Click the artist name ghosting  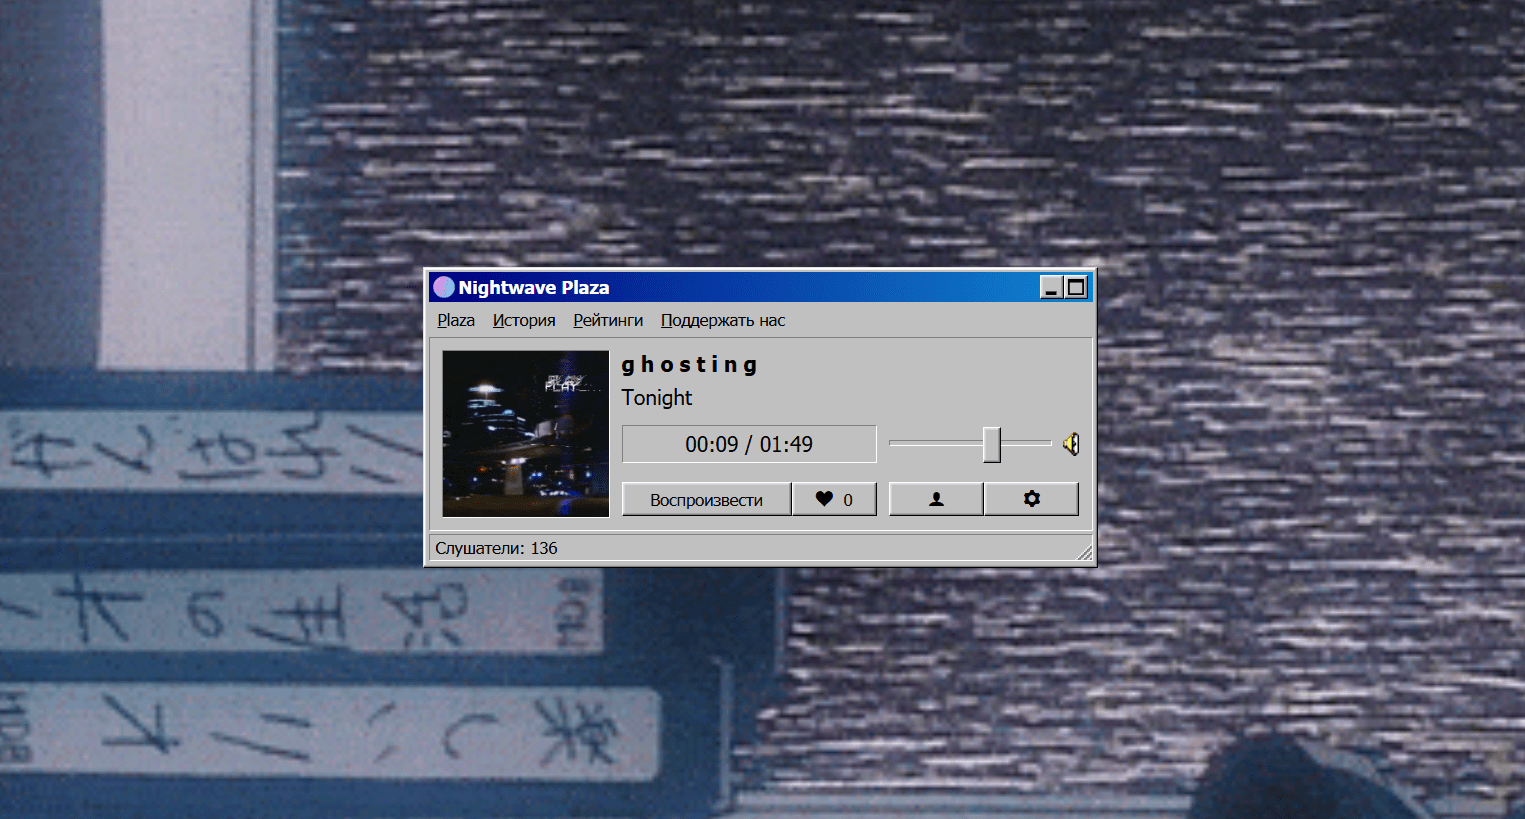click(x=690, y=365)
